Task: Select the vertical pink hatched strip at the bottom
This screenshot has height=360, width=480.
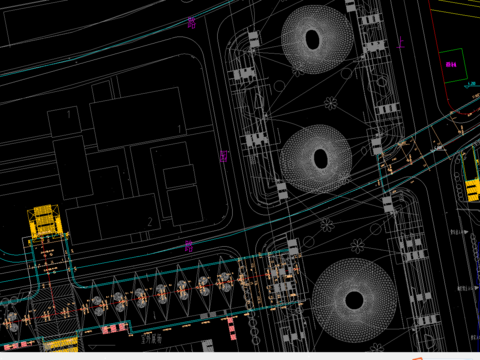Action: coord(231,328)
